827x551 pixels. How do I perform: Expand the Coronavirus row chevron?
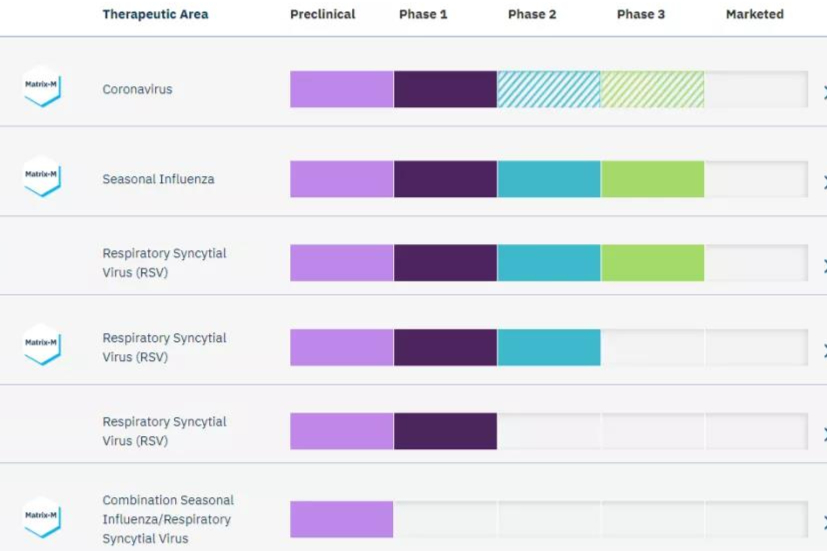click(x=823, y=93)
